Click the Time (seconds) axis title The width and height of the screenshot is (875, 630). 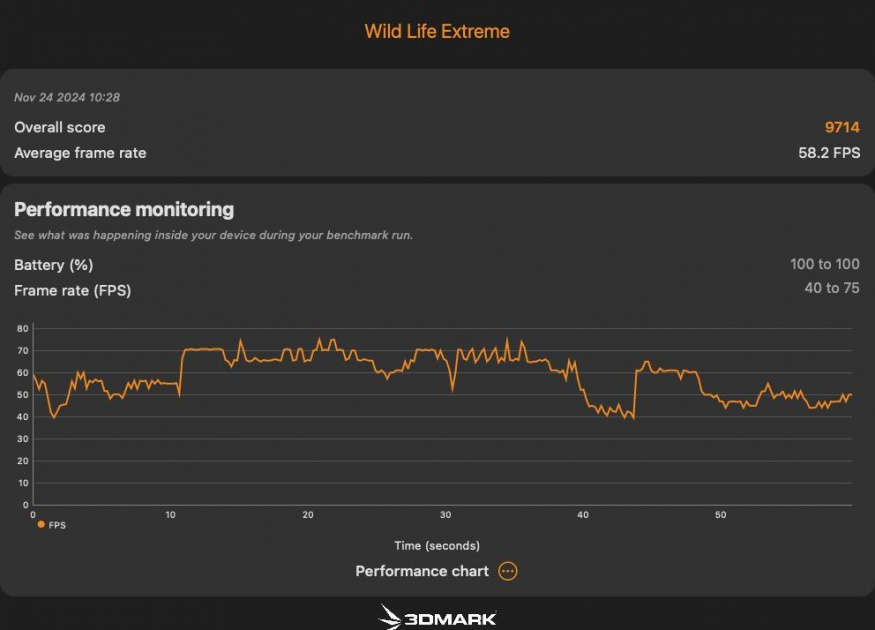pyautogui.click(x=437, y=545)
